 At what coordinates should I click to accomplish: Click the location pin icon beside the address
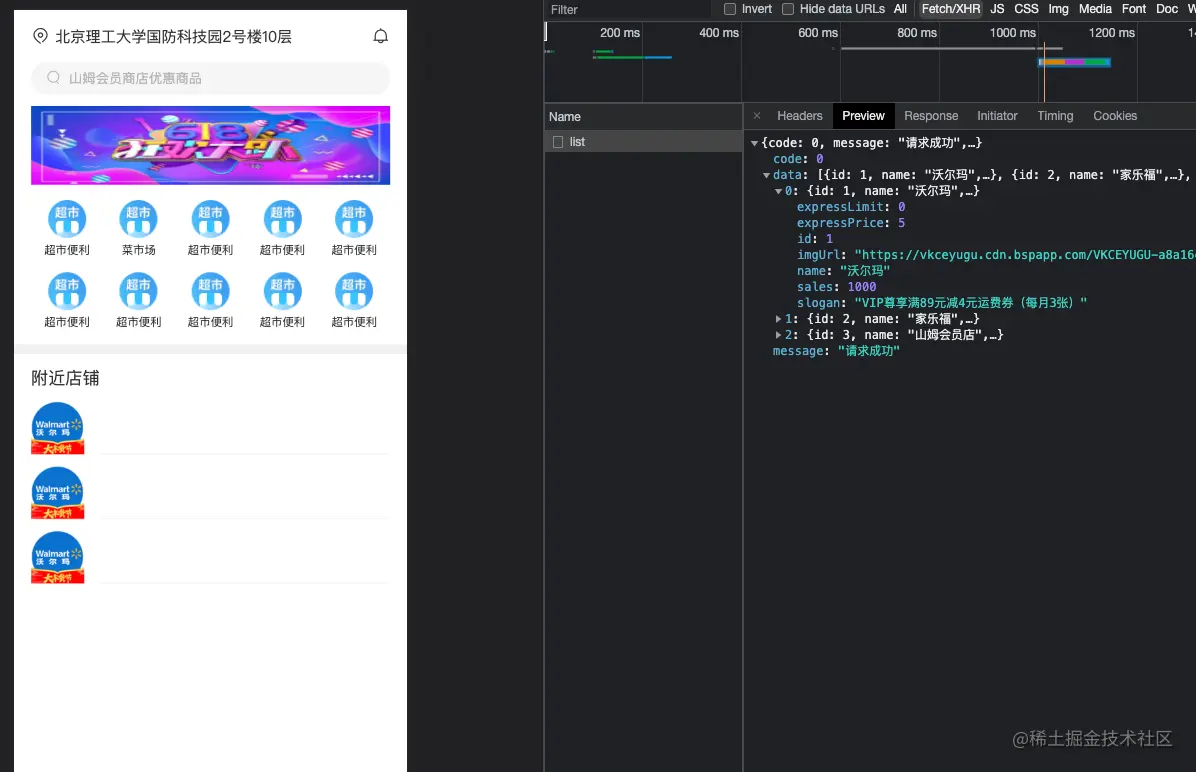(x=40, y=36)
